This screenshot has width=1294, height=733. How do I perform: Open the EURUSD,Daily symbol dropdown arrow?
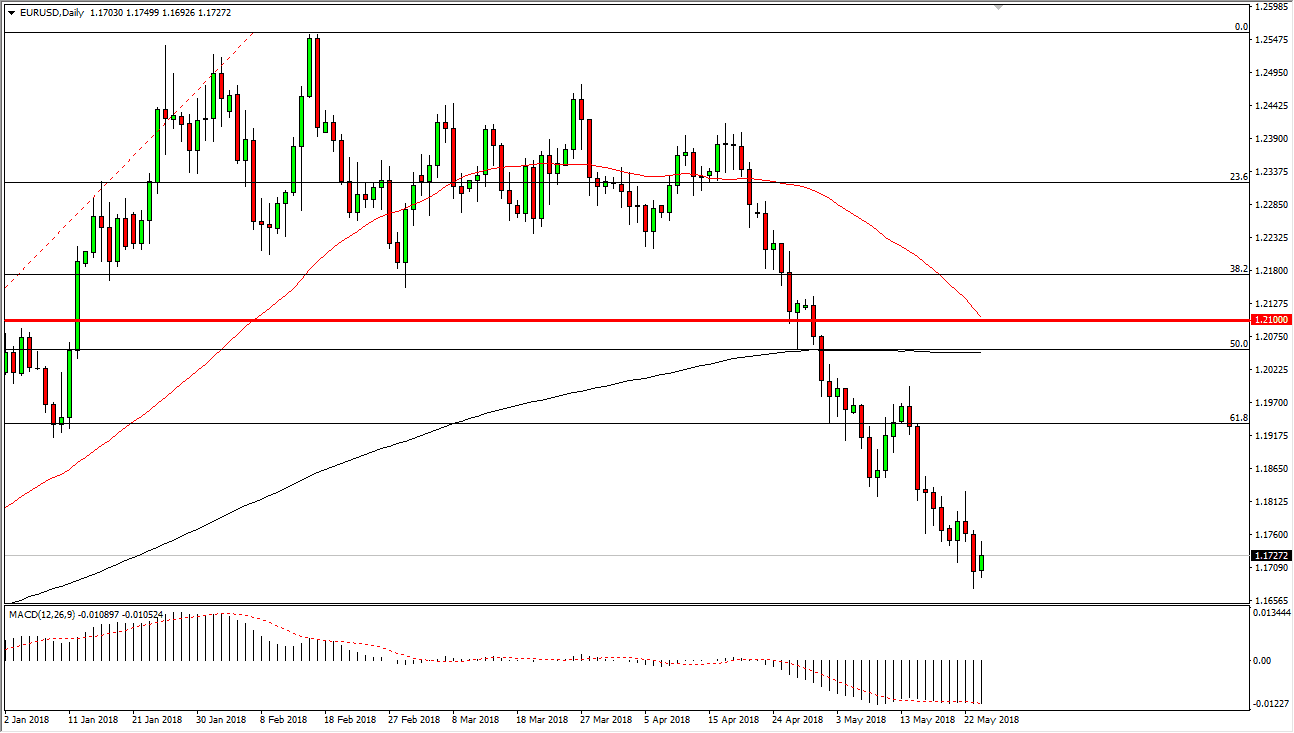coord(11,15)
